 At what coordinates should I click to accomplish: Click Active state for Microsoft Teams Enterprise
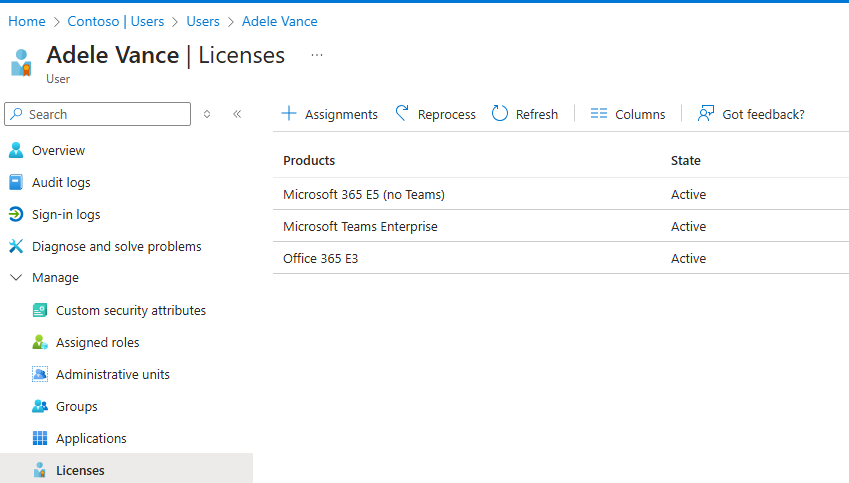point(688,226)
